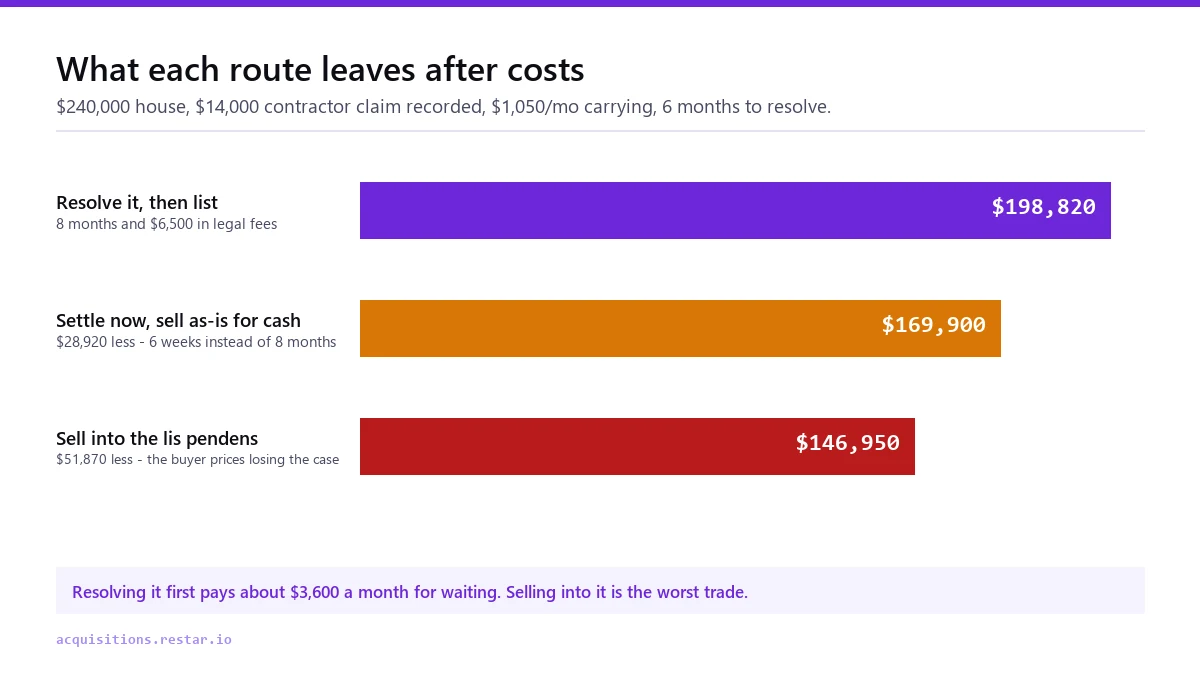1200x675 pixels.
Task: Click the $169,900 value label
Action: point(933,325)
